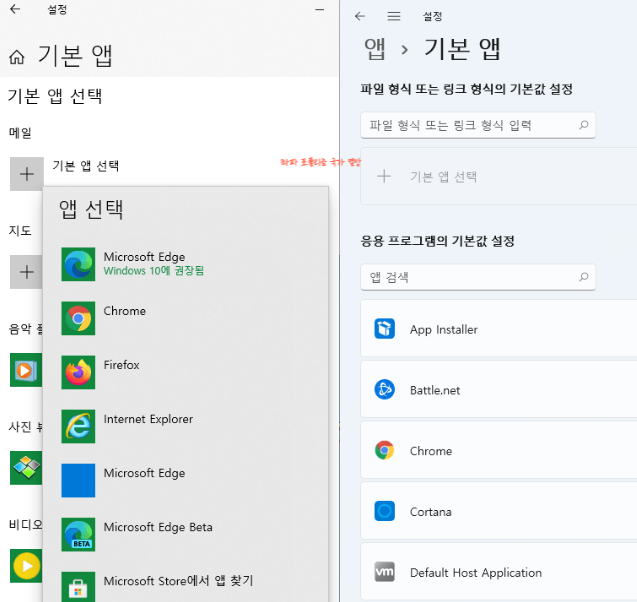Open Chrome icon in right app list
Viewport: 637px width, 602px height.
384,450
